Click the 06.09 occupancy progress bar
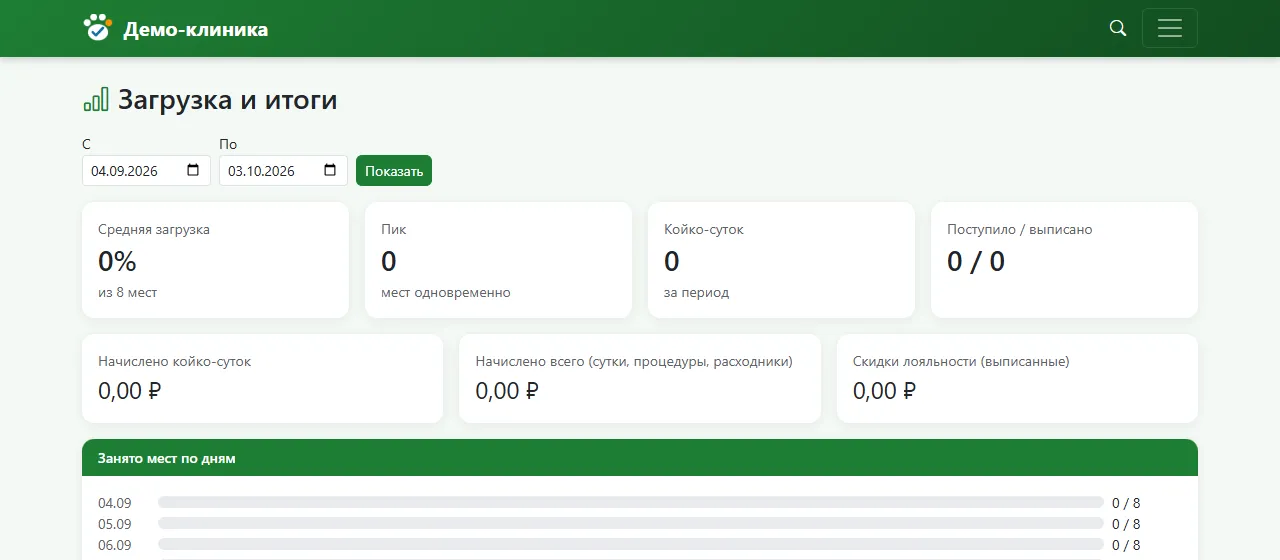This screenshot has height=560, width=1280. click(x=631, y=544)
